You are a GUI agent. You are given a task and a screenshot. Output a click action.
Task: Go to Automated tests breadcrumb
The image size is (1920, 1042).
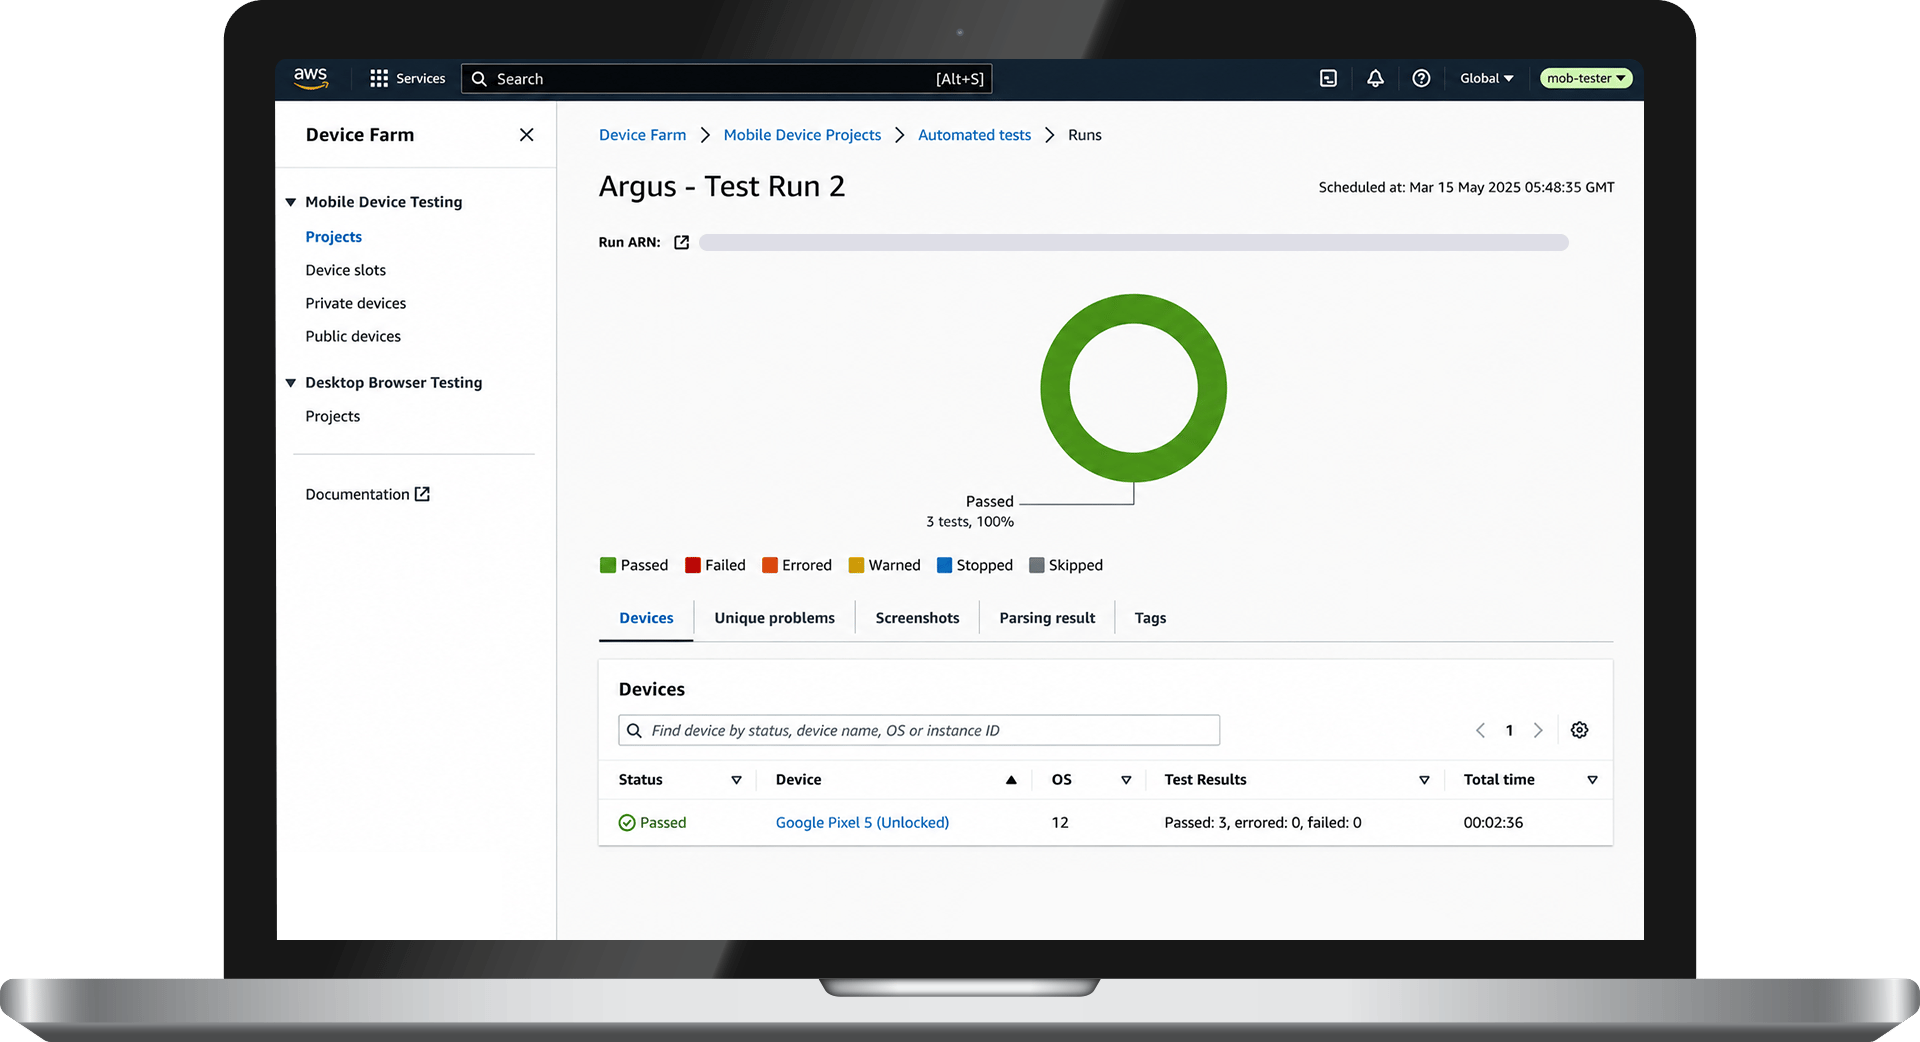click(x=974, y=135)
